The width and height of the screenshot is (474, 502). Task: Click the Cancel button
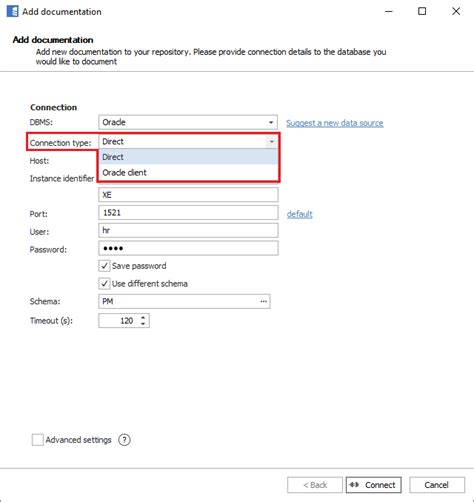[437, 485]
